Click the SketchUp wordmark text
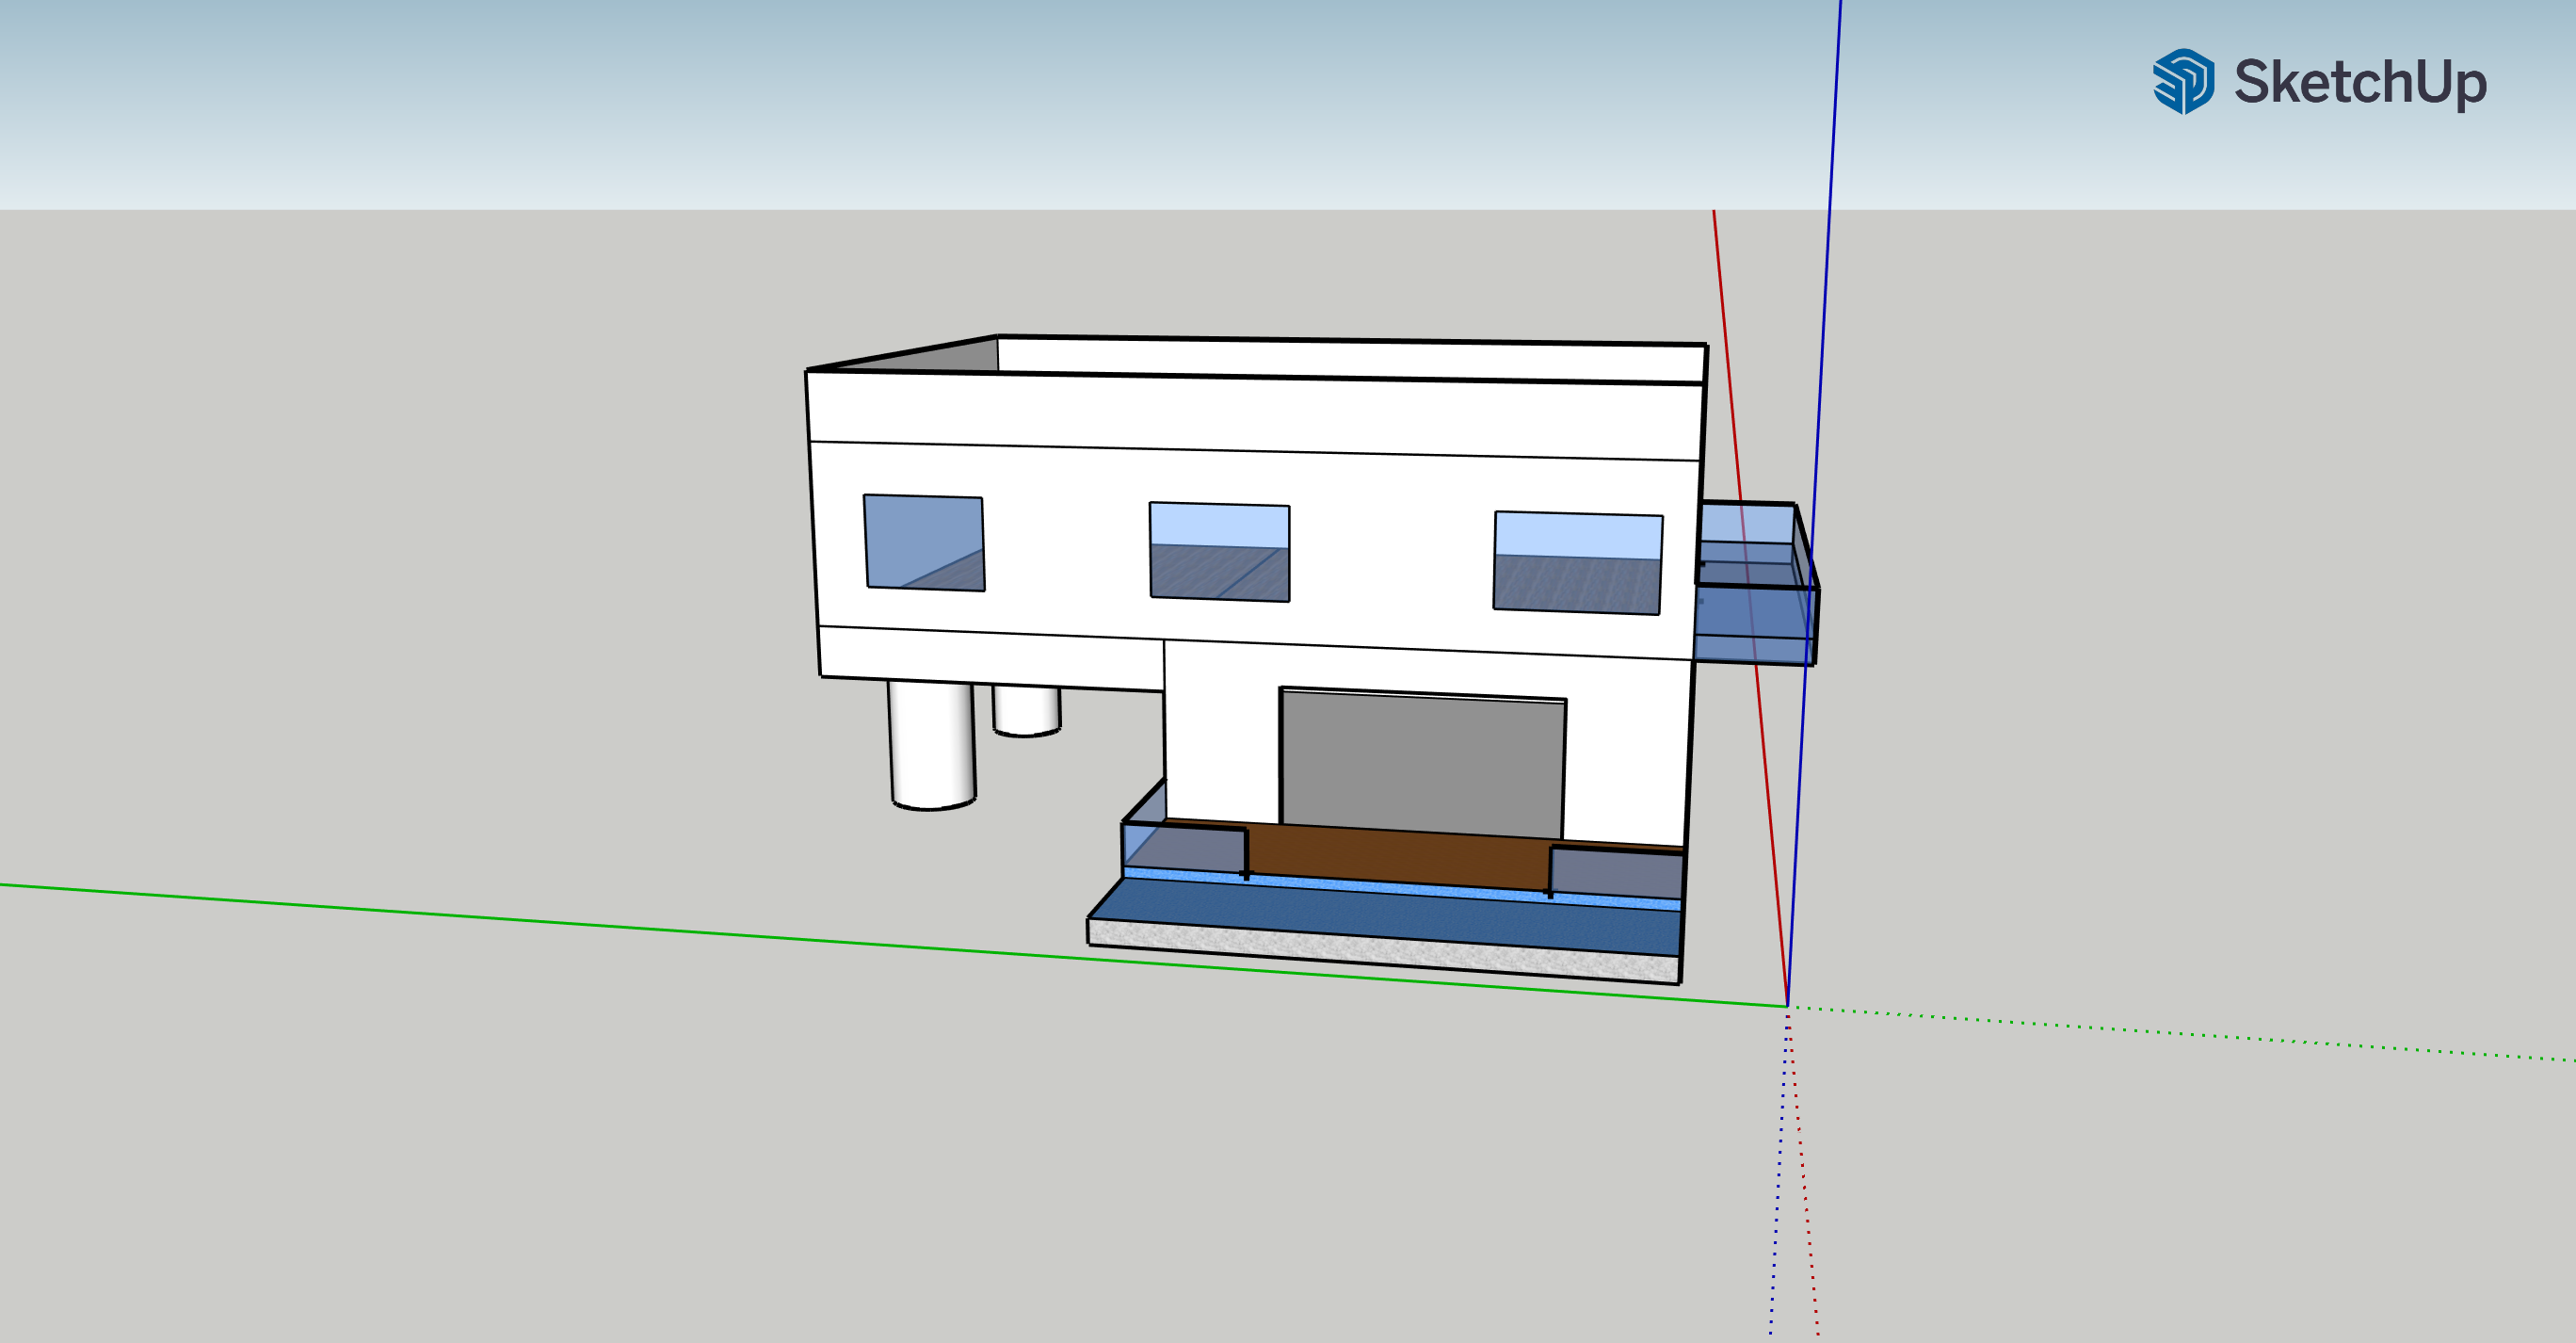 (x=2360, y=82)
